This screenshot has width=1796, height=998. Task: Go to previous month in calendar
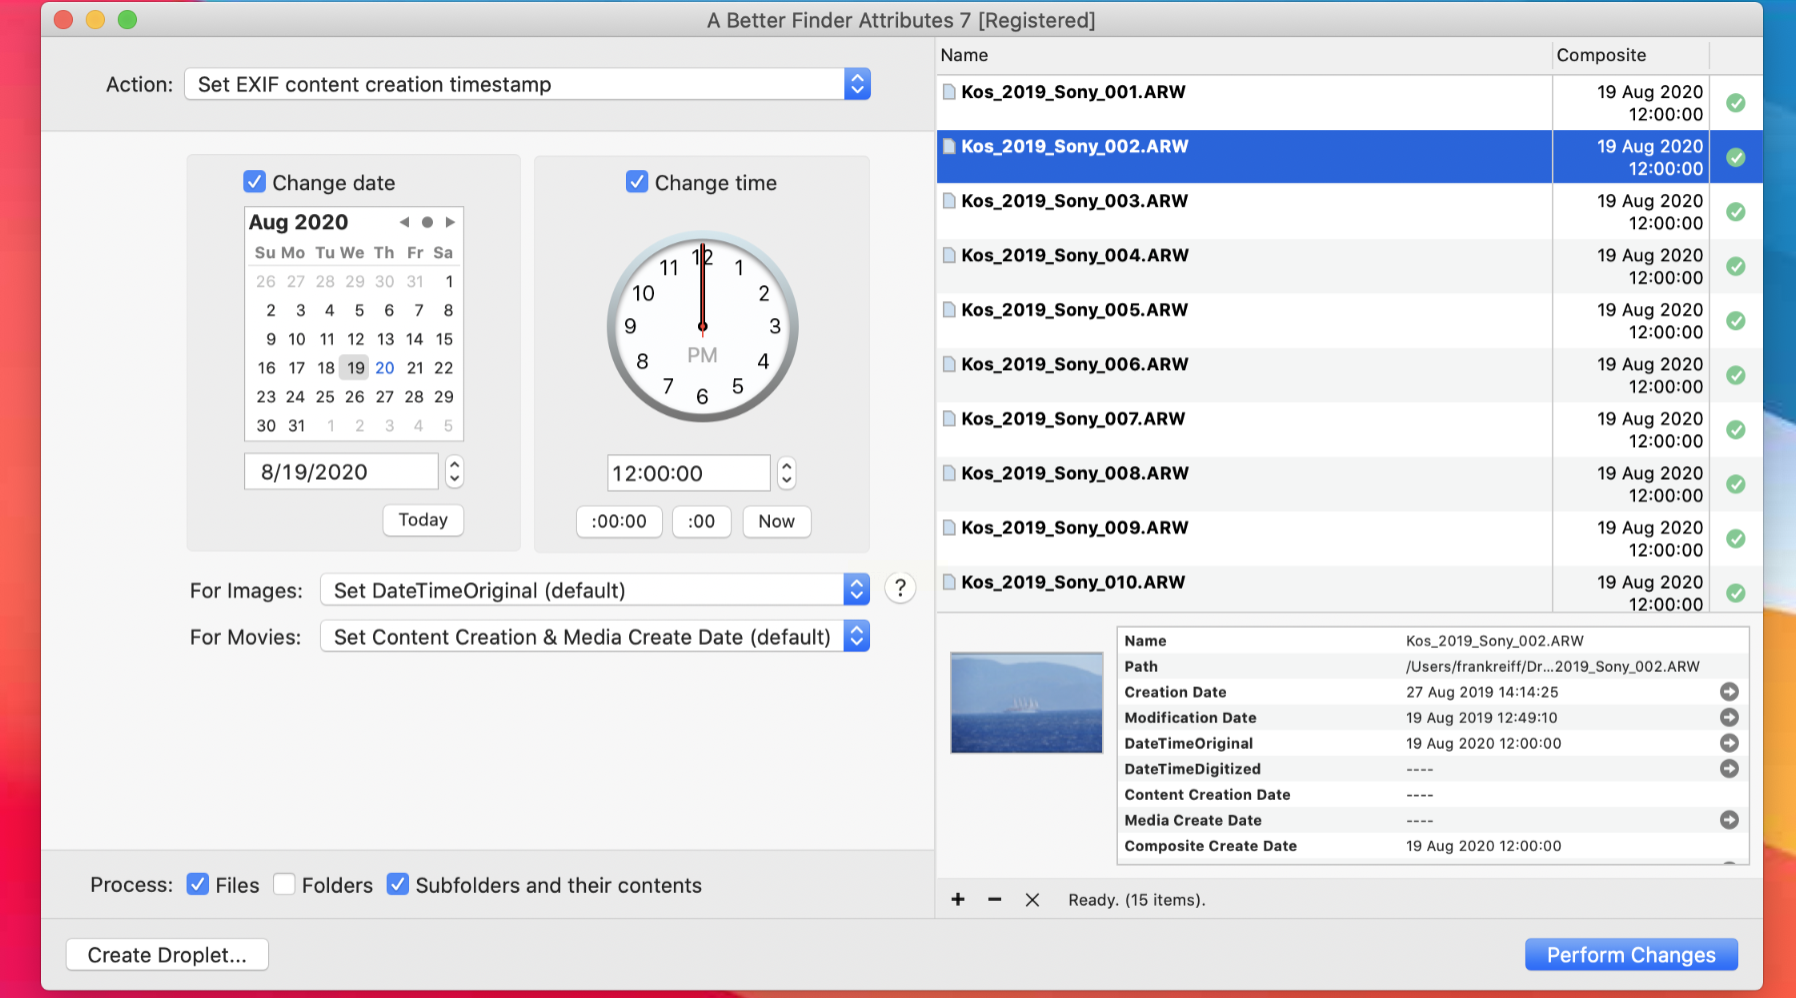pyautogui.click(x=404, y=222)
